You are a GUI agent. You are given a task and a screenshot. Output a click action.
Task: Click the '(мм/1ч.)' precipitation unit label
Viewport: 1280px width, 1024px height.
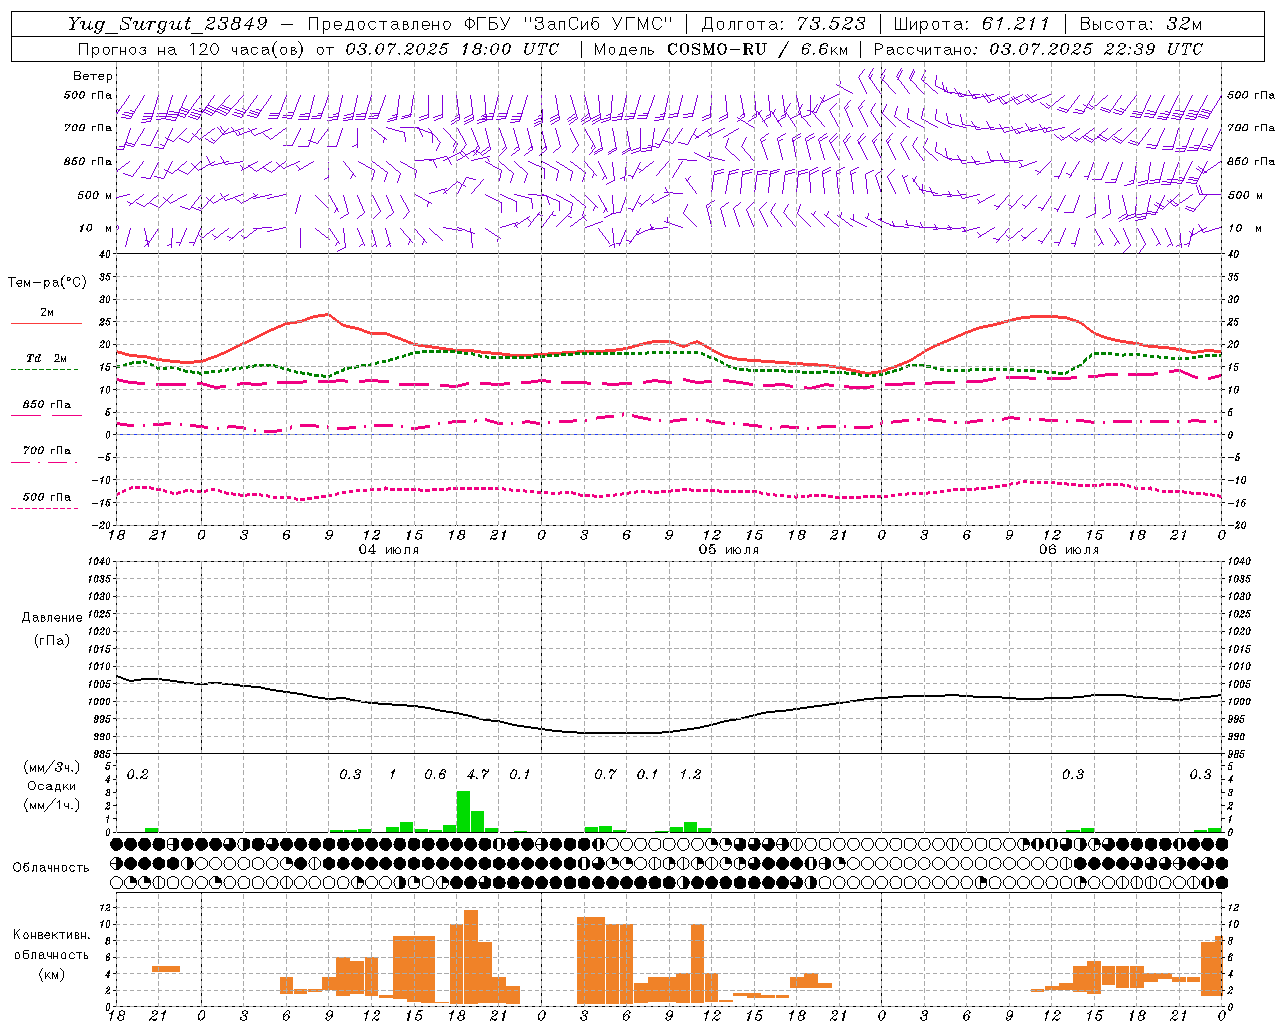click(x=52, y=805)
